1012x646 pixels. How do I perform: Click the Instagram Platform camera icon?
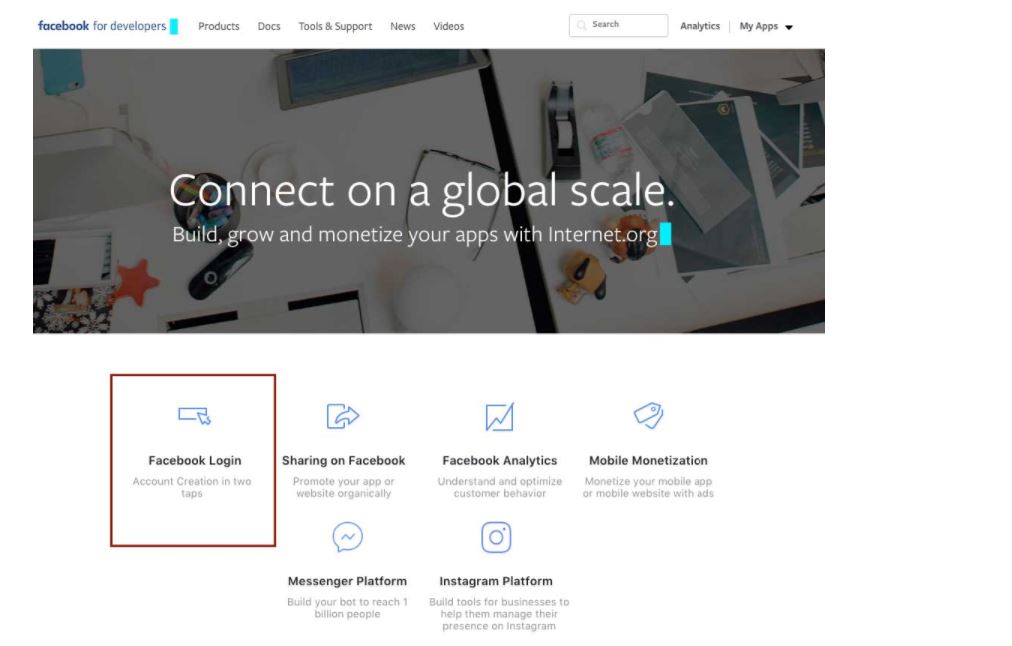496,537
